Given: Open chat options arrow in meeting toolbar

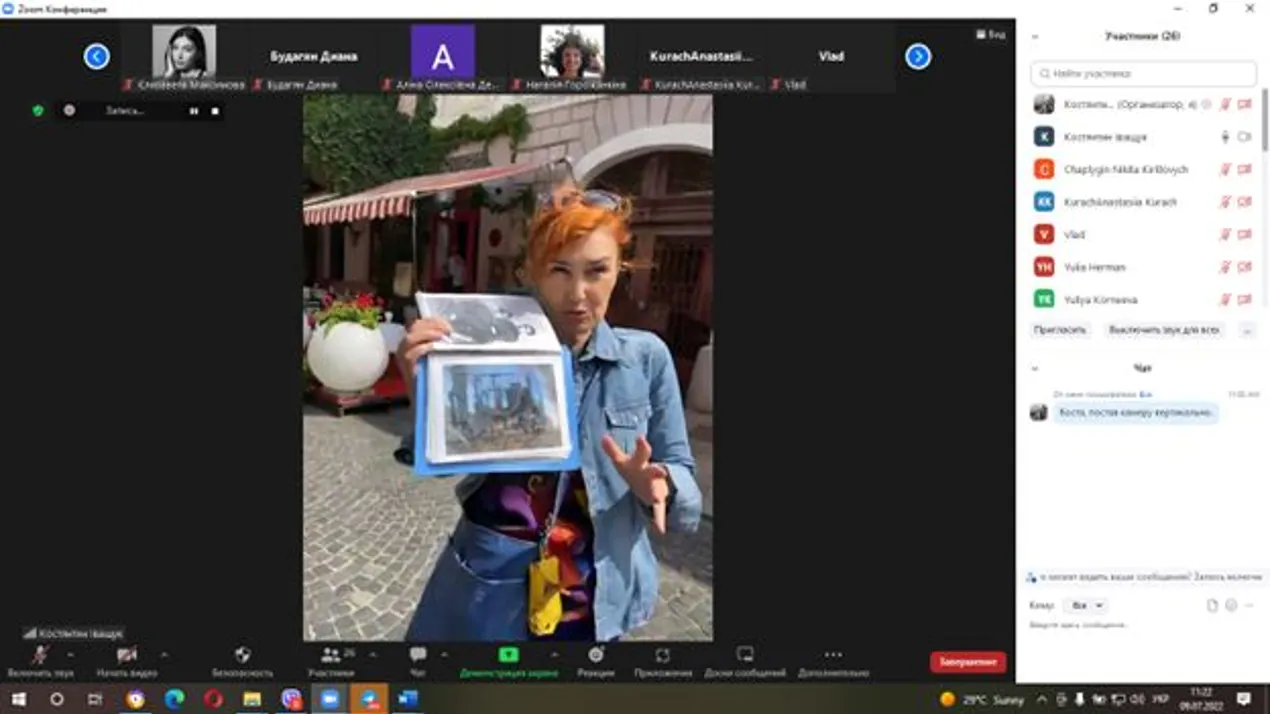Looking at the screenshot, I should coord(444,655).
